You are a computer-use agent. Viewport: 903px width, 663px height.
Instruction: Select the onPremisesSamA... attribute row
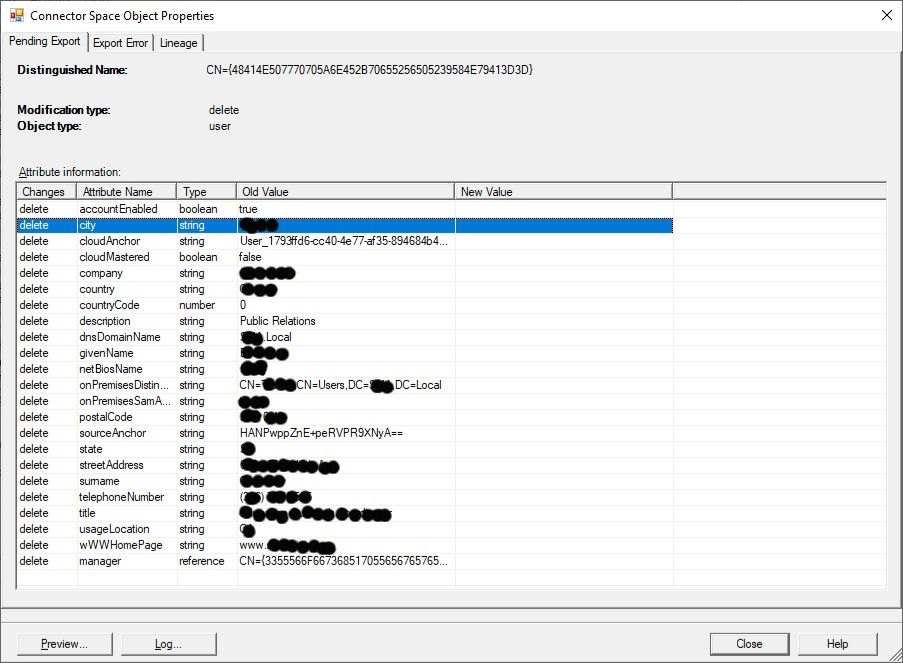click(345, 401)
